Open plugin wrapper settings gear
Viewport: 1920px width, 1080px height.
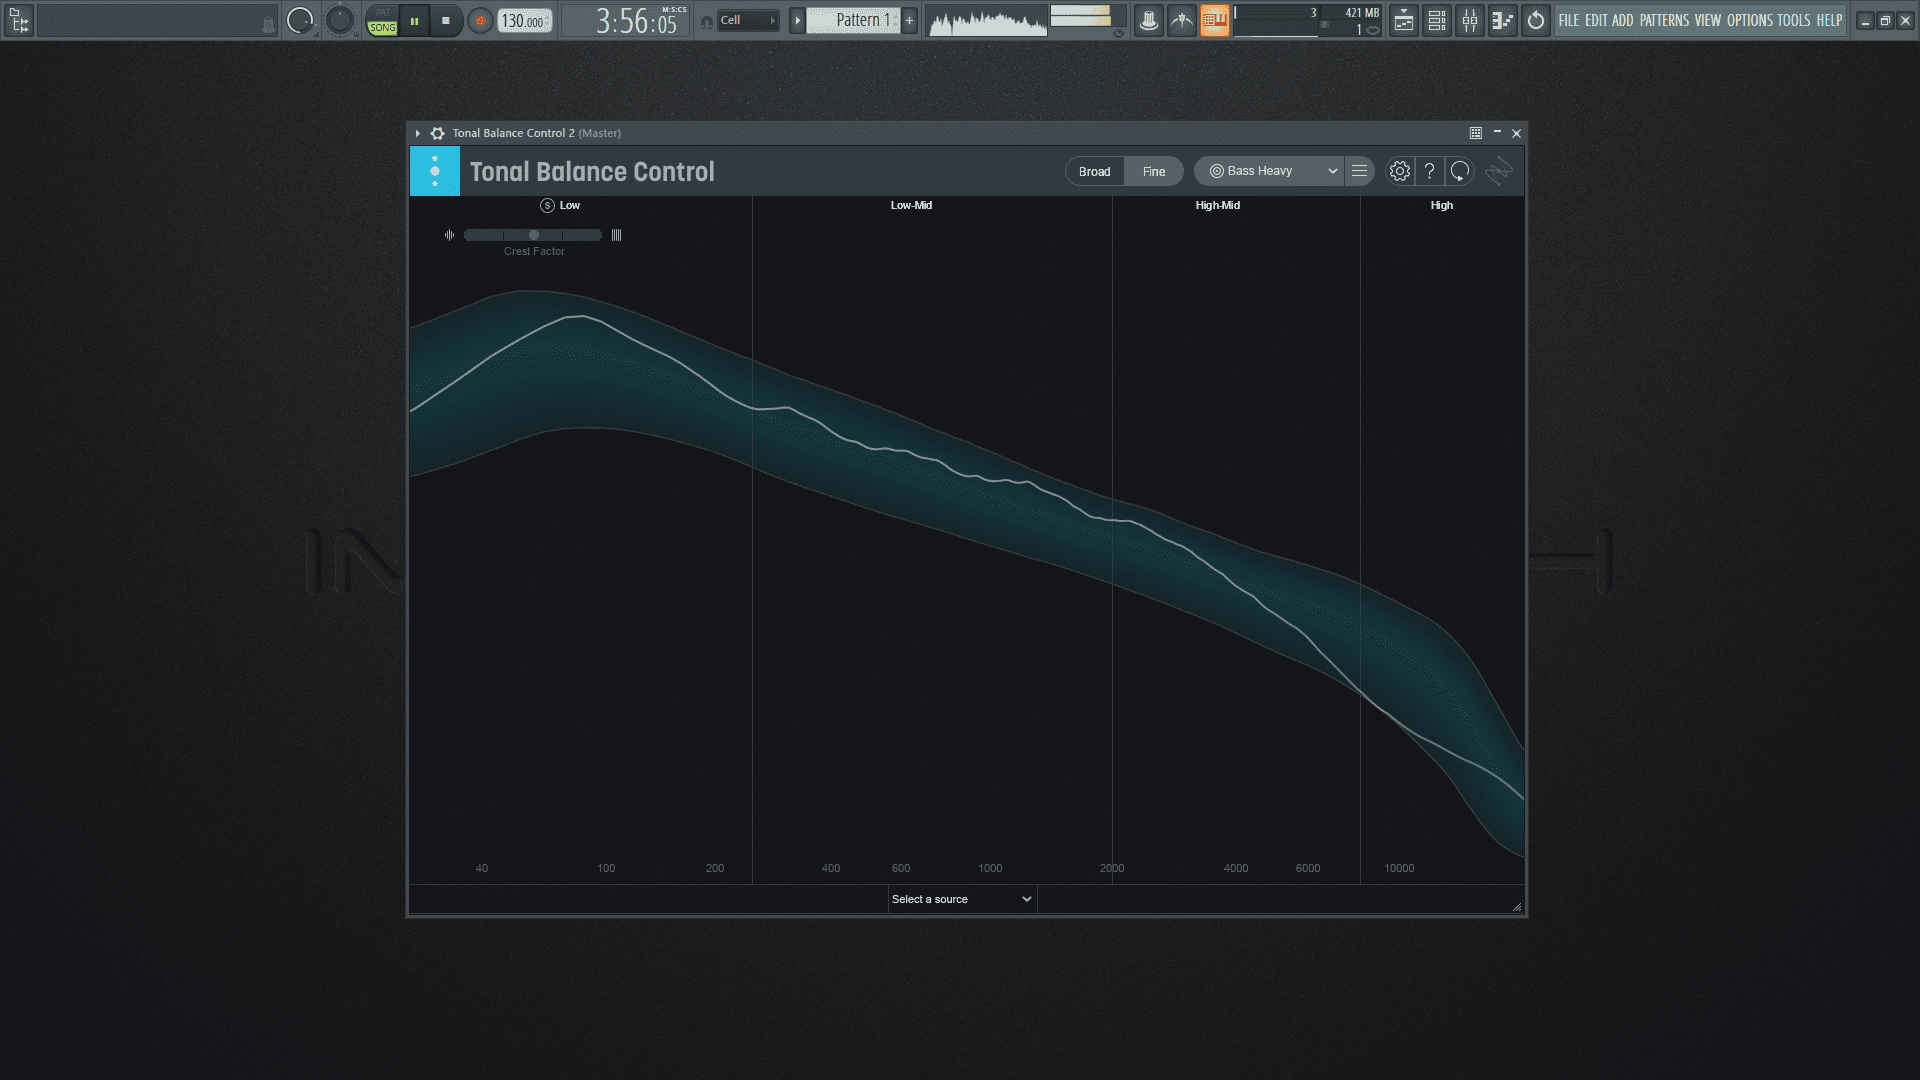(x=437, y=133)
